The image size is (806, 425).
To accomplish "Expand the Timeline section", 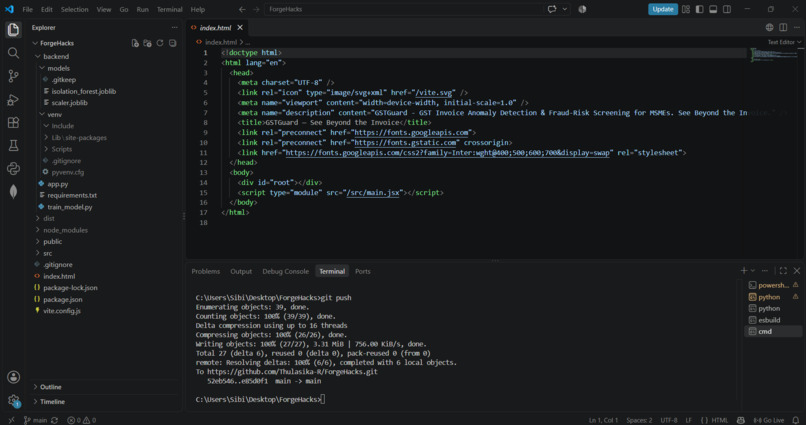I will (x=52, y=402).
